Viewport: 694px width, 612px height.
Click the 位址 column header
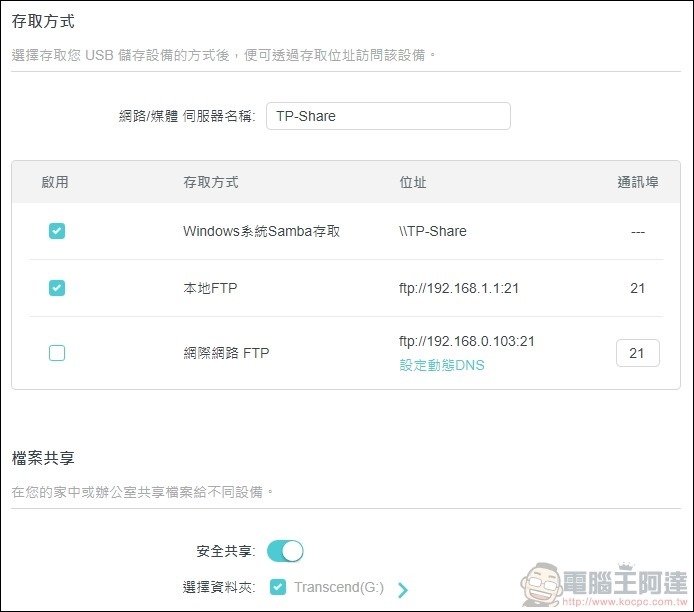click(x=413, y=182)
